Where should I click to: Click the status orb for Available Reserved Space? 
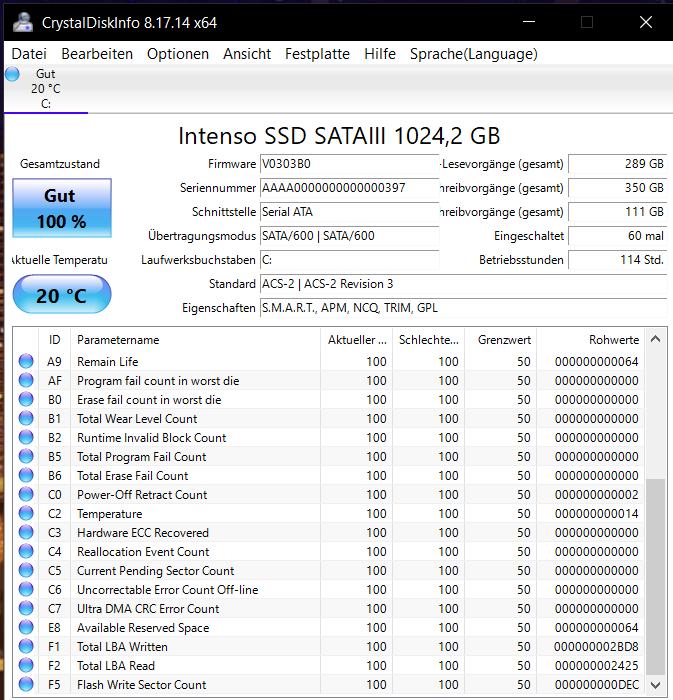(26, 628)
